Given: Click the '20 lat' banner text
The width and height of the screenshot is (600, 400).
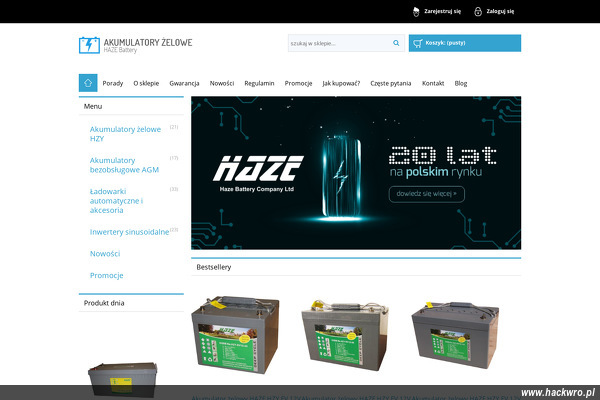Looking at the screenshot, I should pyautogui.click(x=443, y=155).
